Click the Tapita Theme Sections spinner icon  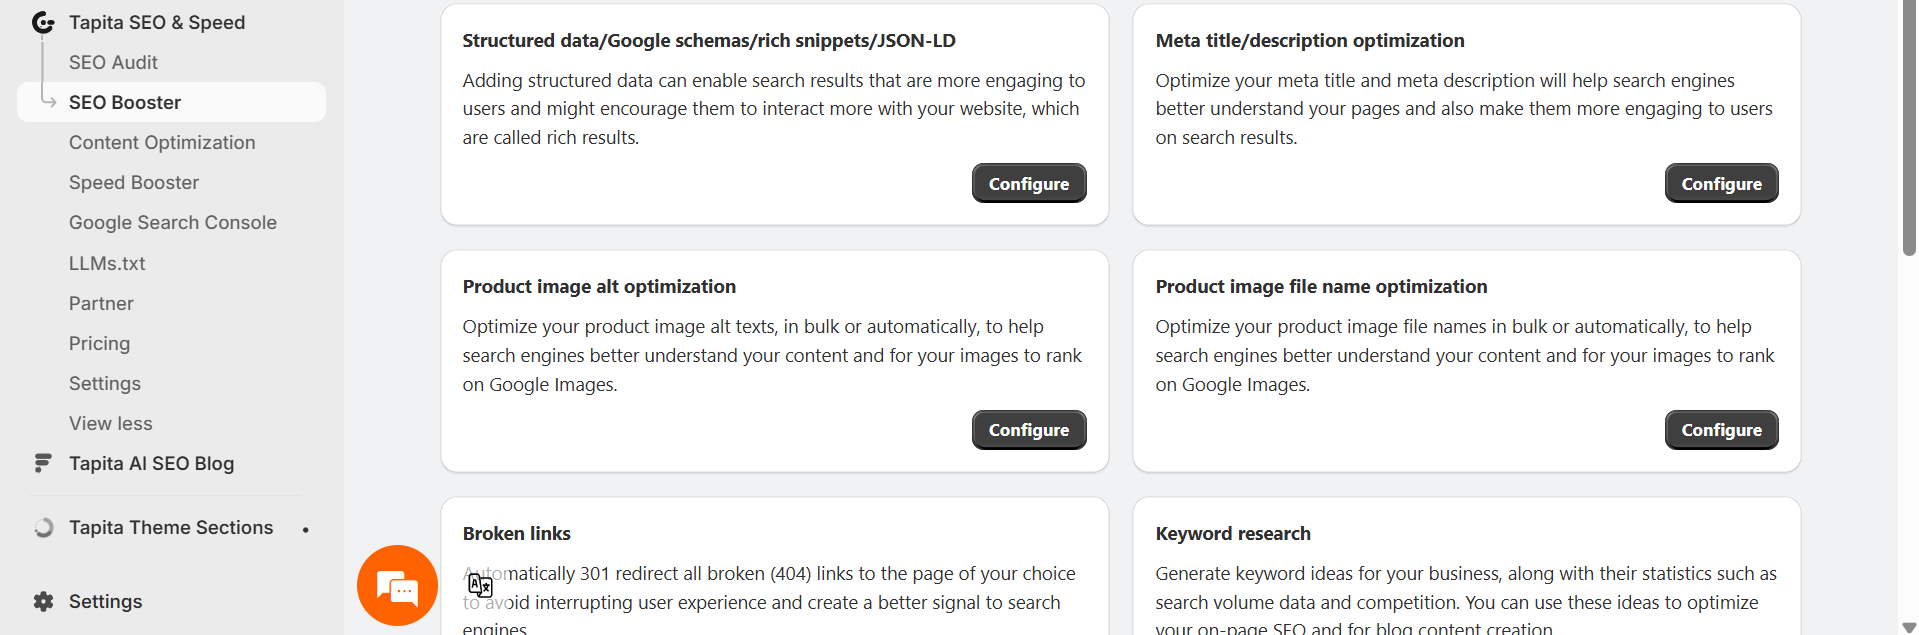[43, 528]
